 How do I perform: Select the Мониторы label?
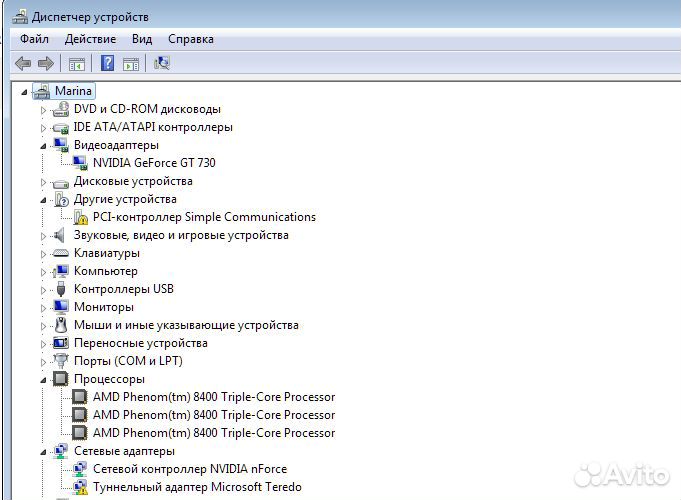click(104, 307)
